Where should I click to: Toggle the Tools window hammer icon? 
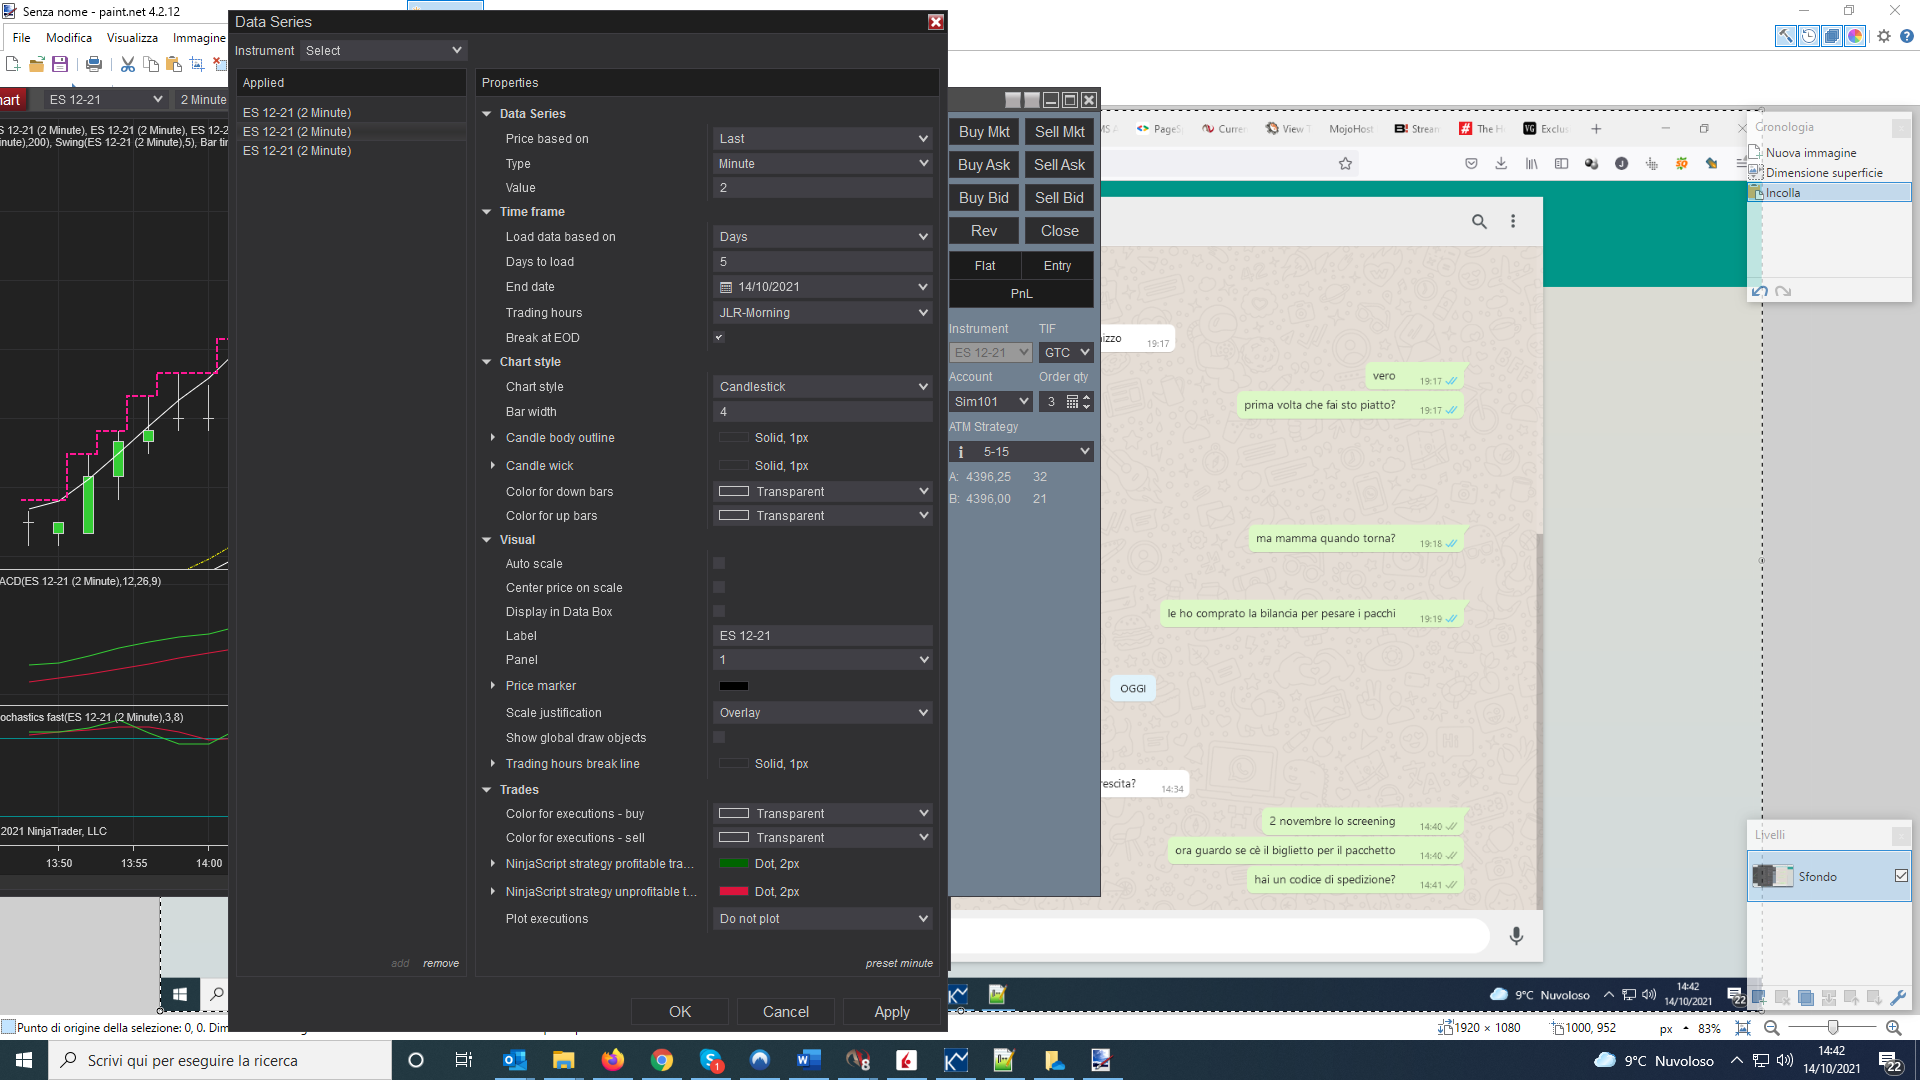(x=1785, y=36)
